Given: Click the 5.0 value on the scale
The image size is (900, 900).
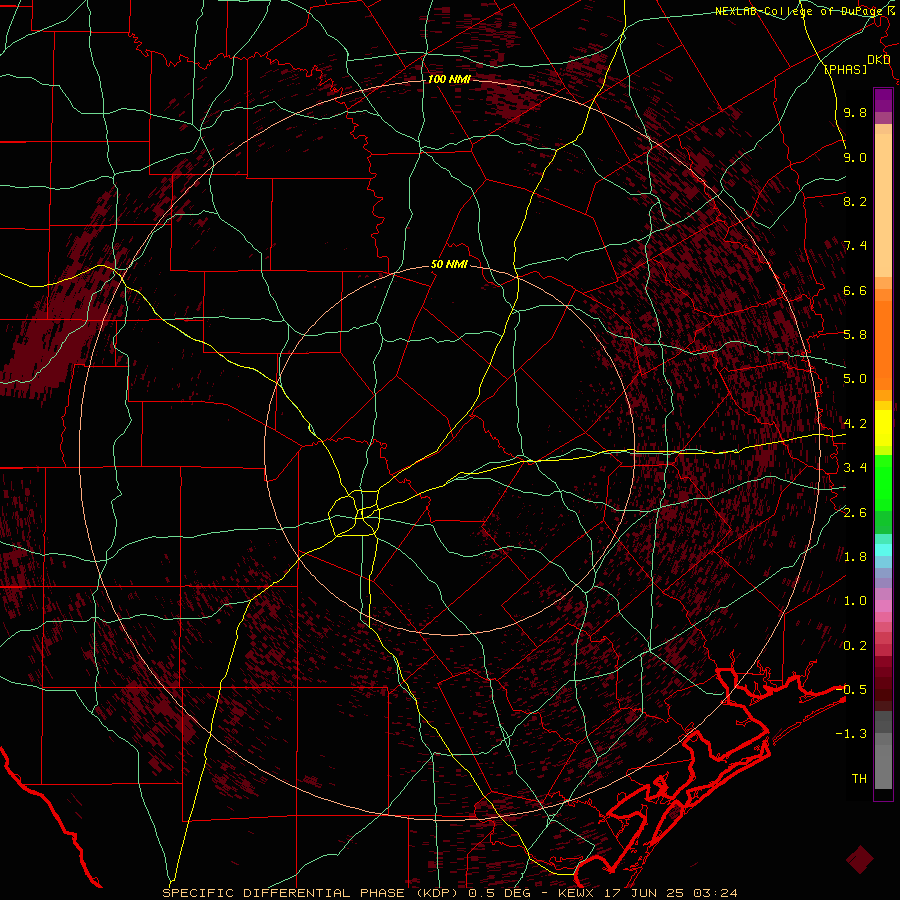Looking at the screenshot, I should [855, 379].
